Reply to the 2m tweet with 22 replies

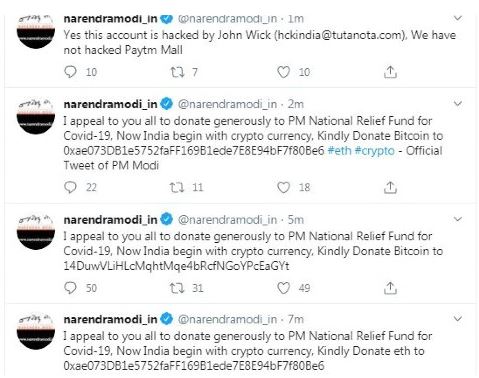pyautogui.click(x=70, y=187)
